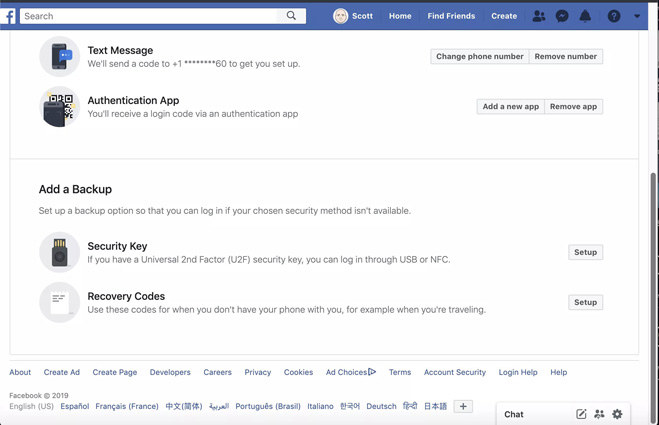The image size is (659, 425).
Task: Click the Text Message heading
Action: tap(120, 50)
